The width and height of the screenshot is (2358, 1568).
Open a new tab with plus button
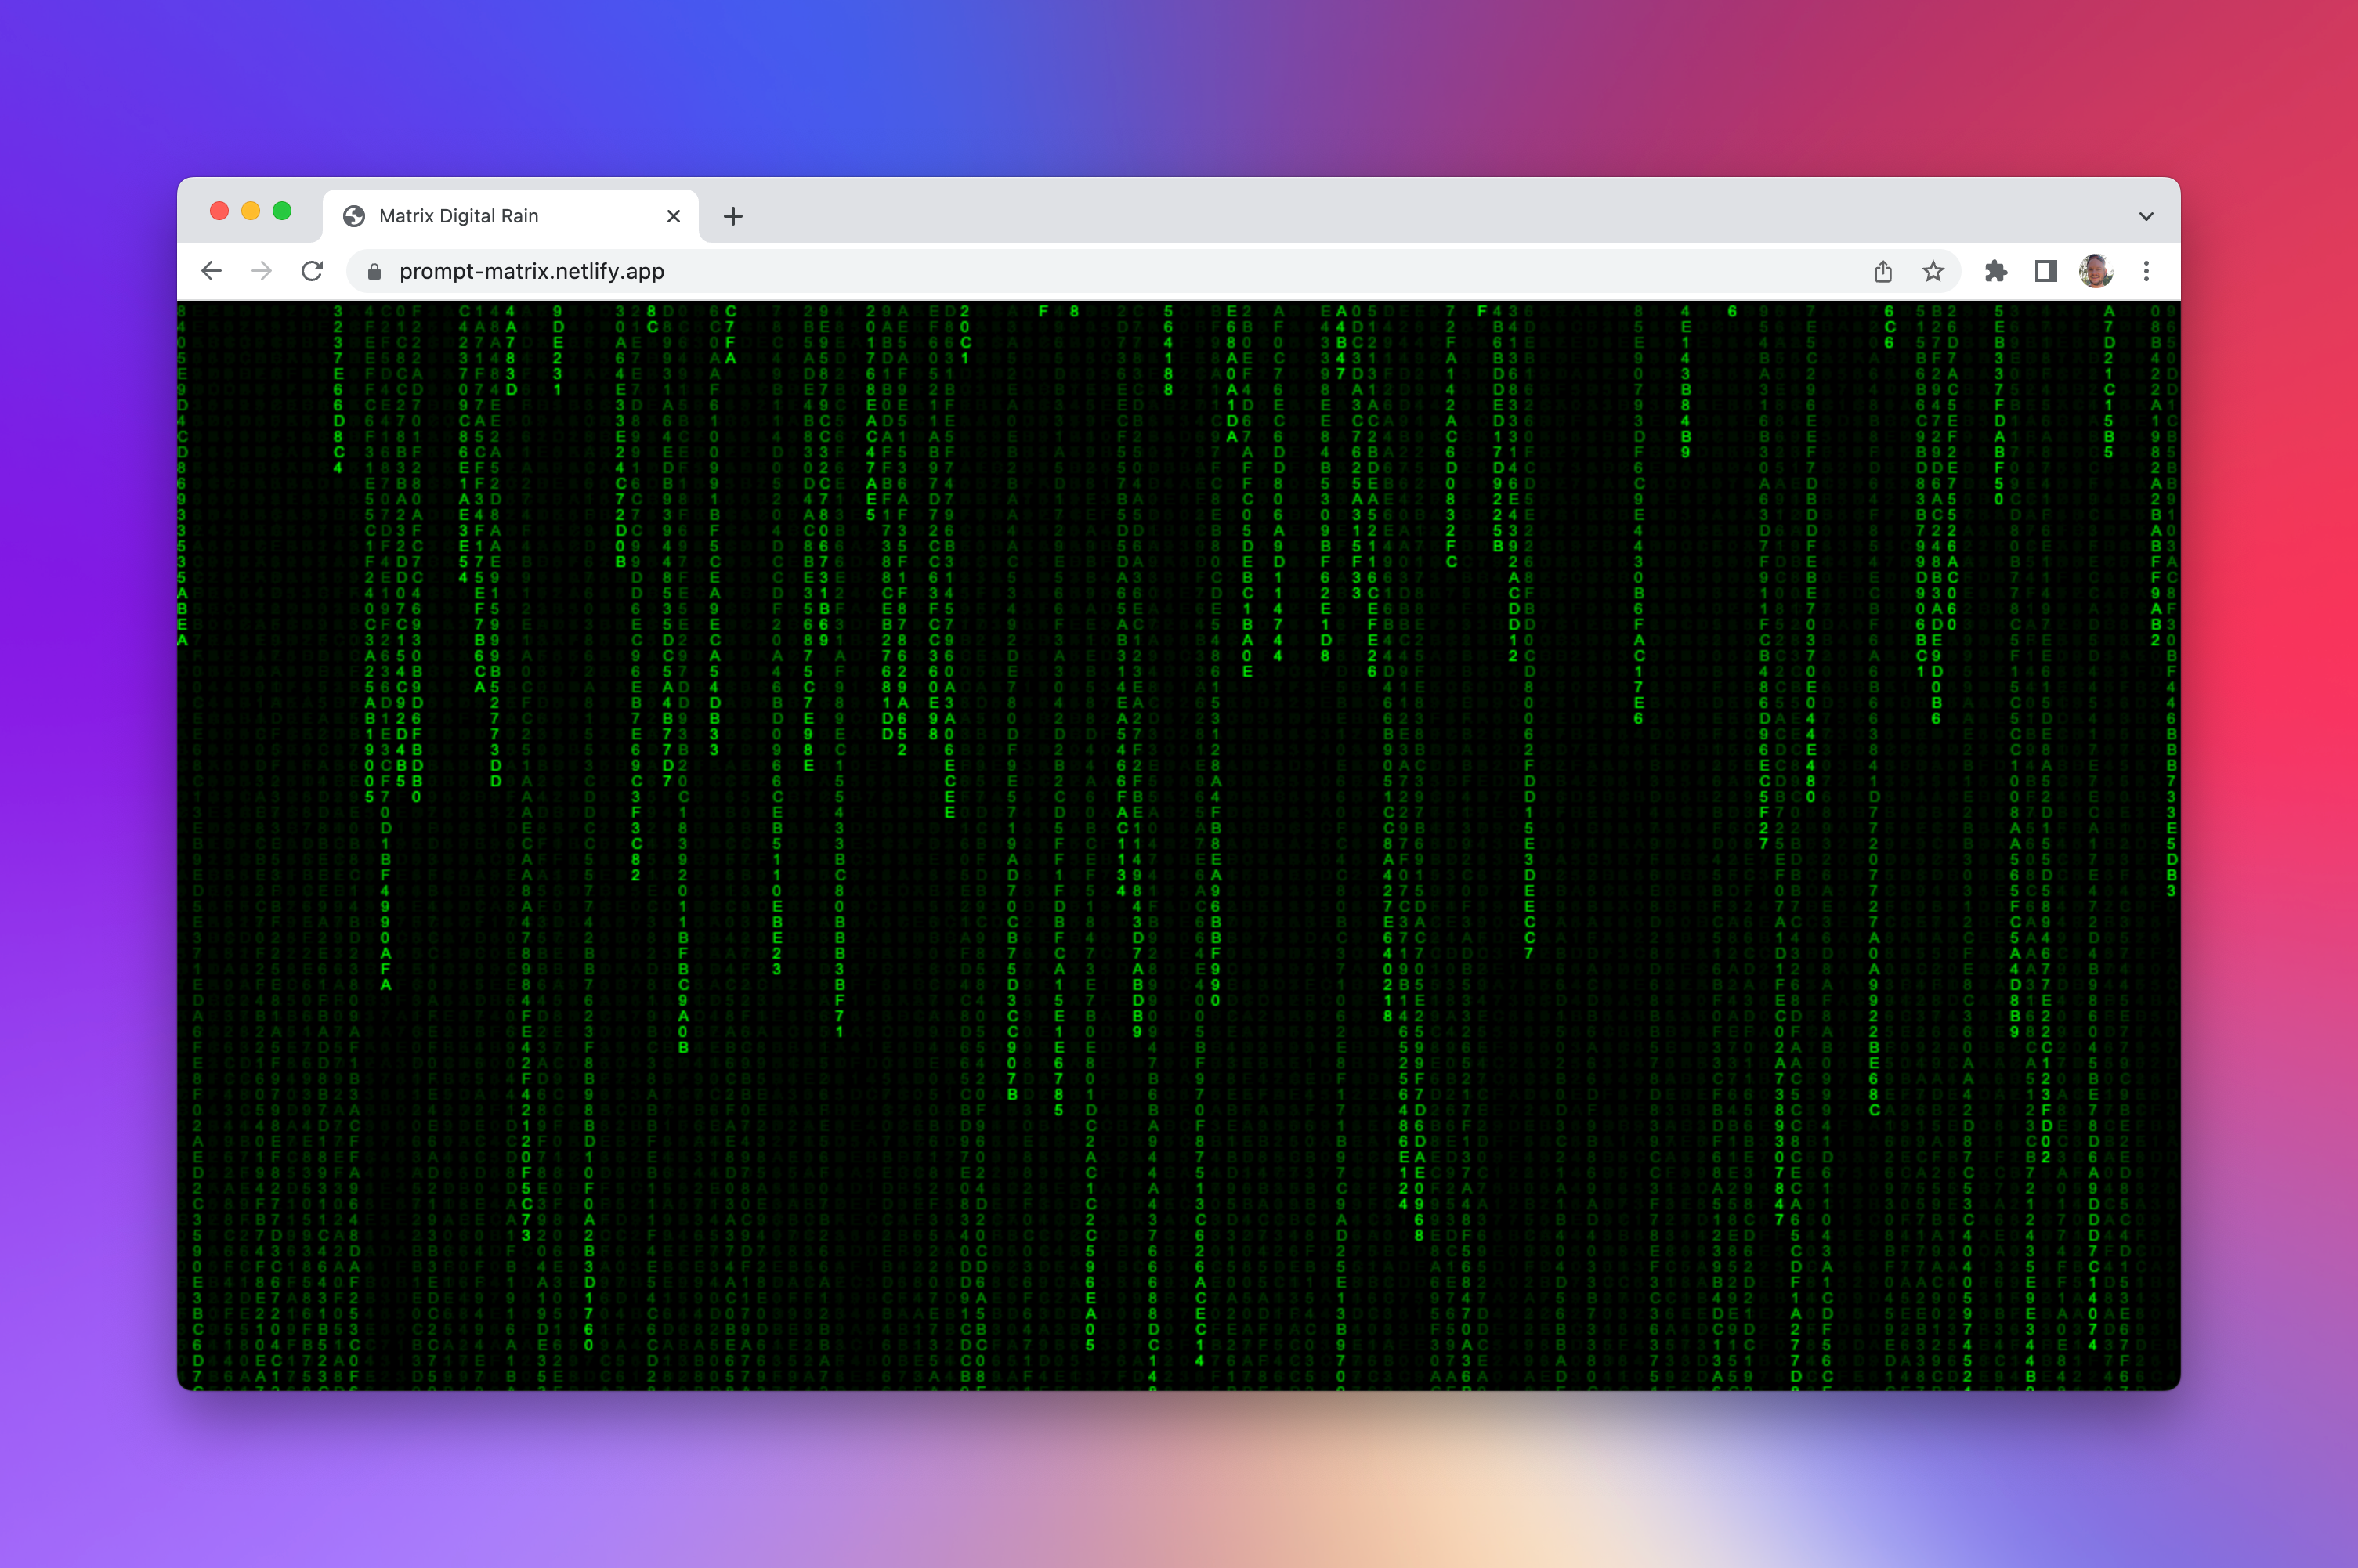pyautogui.click(x=733, y=216)
